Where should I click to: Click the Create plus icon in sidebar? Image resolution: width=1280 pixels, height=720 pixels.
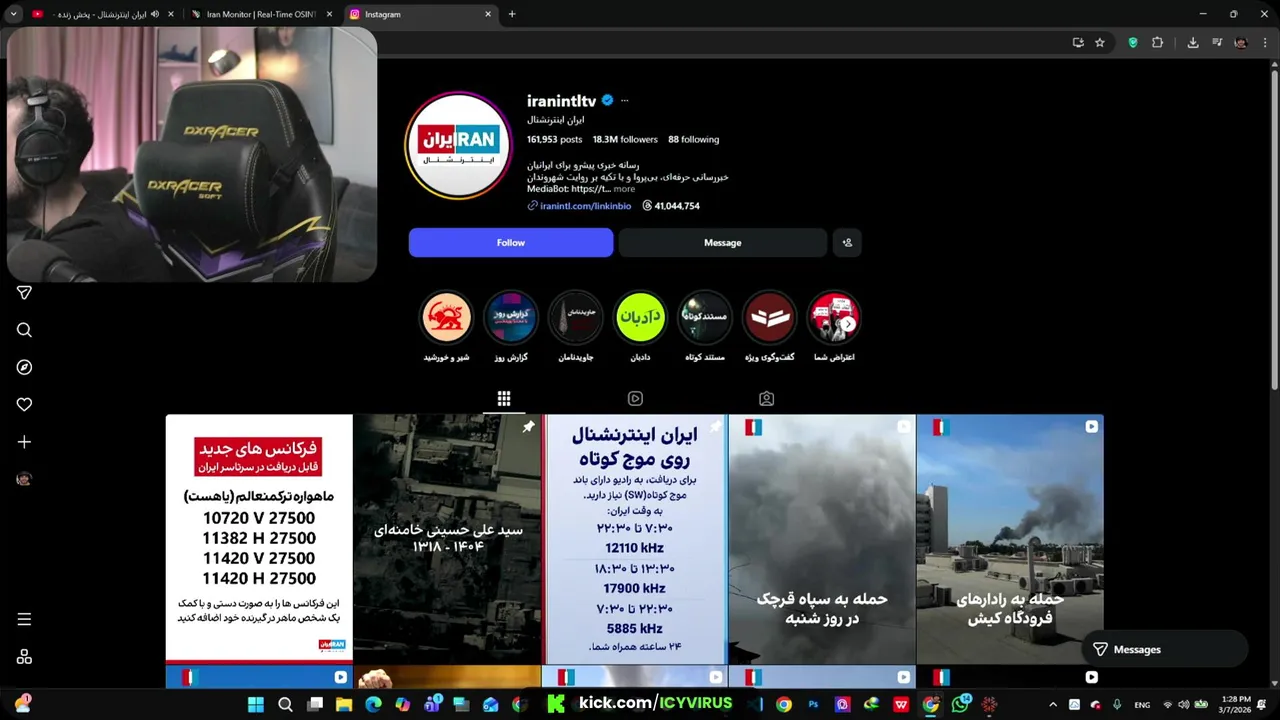(24, 442)
